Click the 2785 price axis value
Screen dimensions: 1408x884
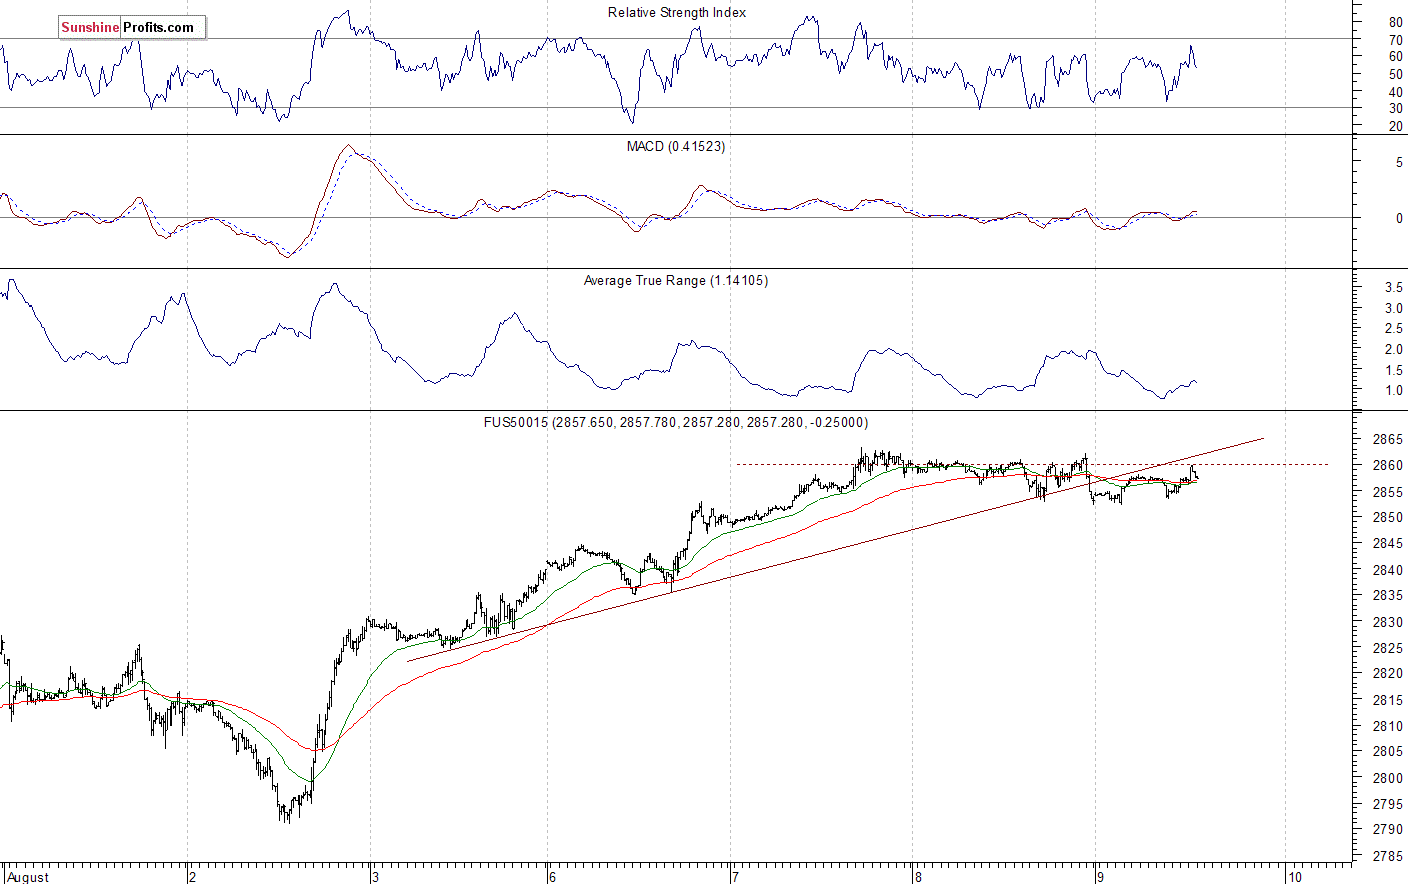1387,856
